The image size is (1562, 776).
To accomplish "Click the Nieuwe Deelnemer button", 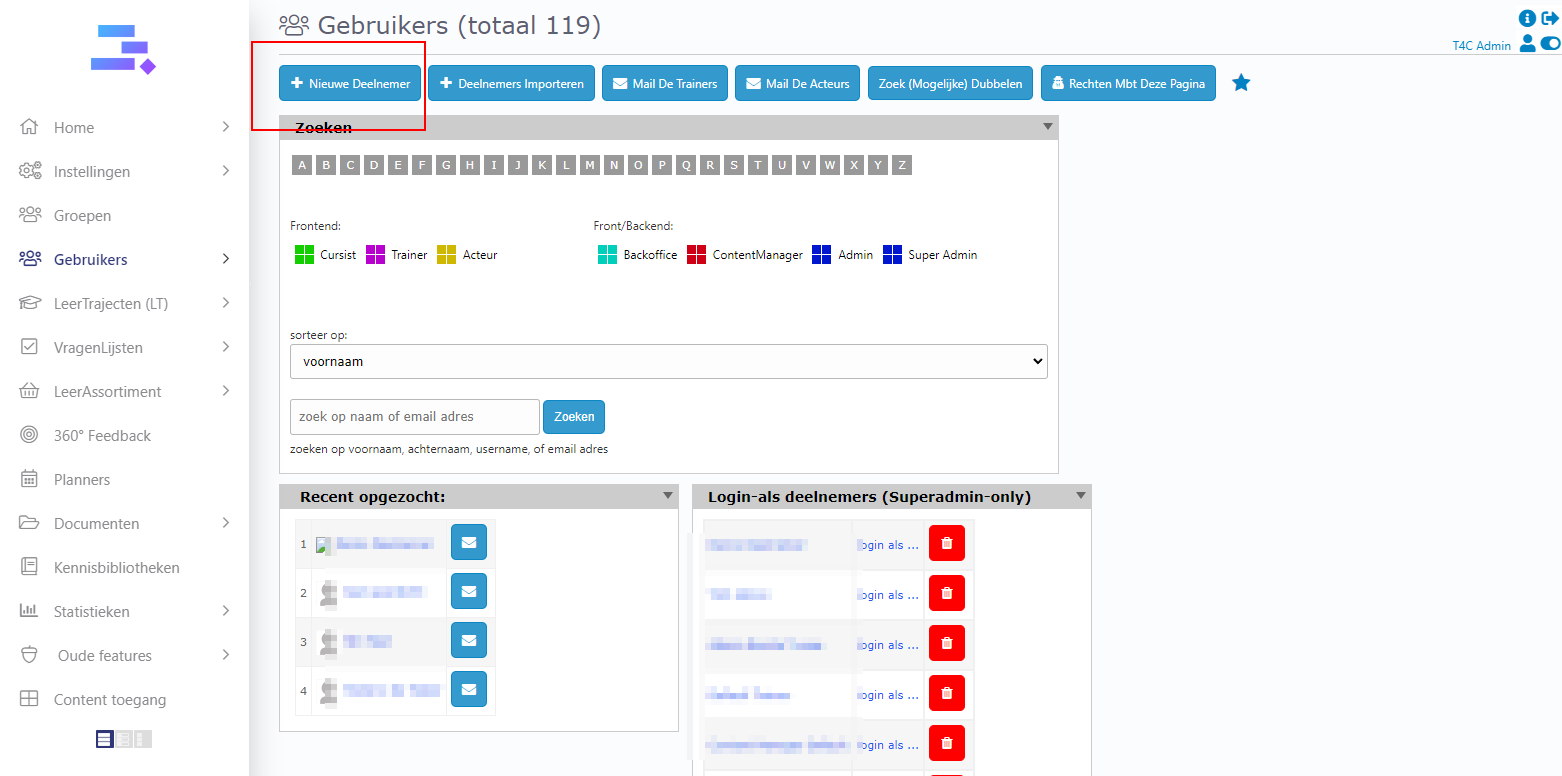I will click(350, 84).
